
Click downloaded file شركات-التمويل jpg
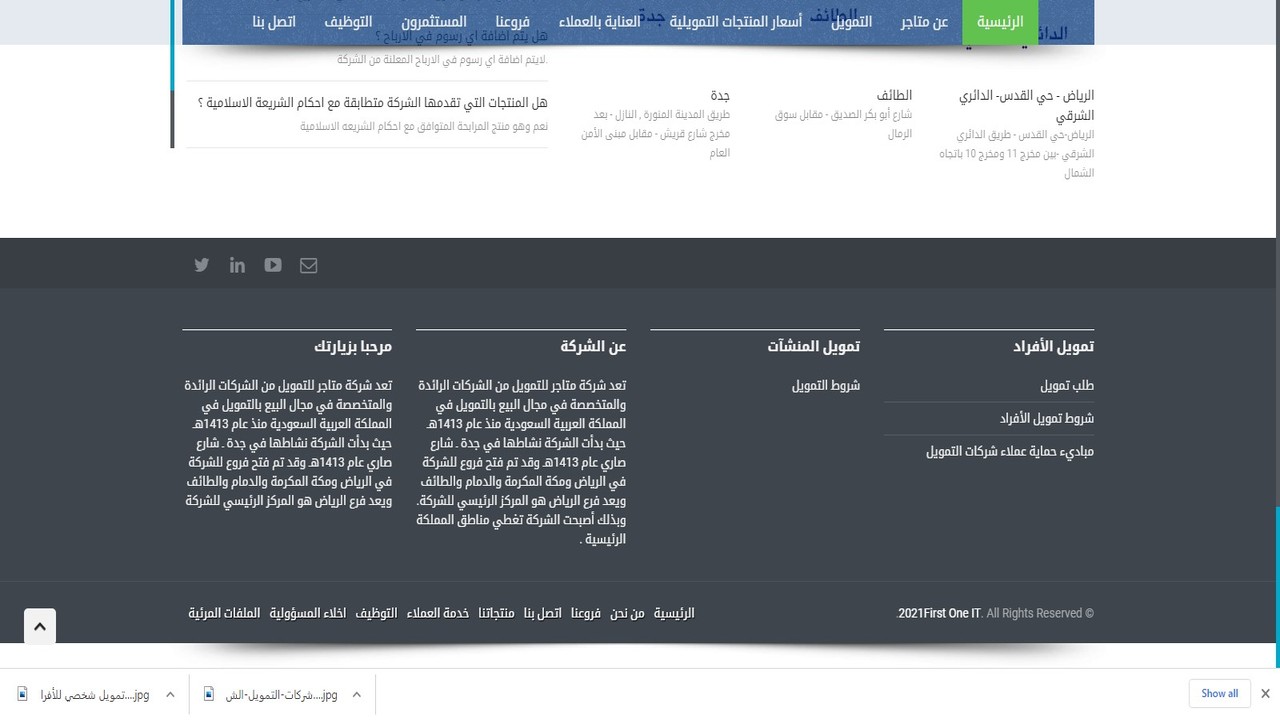click(x=281, y=694)
